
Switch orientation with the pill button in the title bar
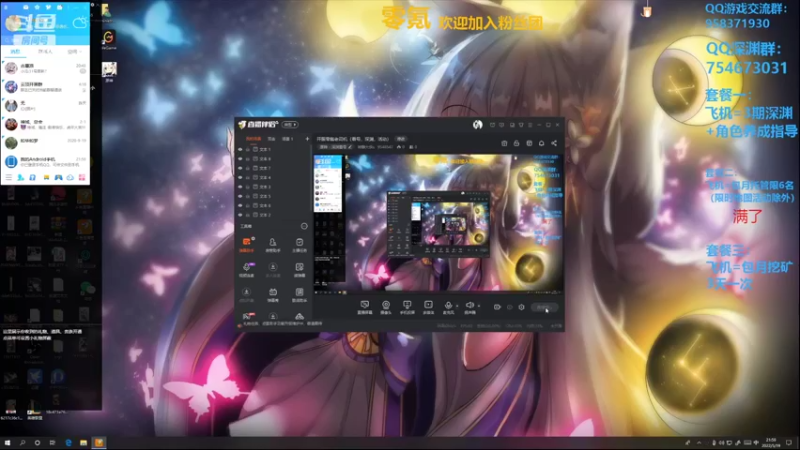pos(290,124)
